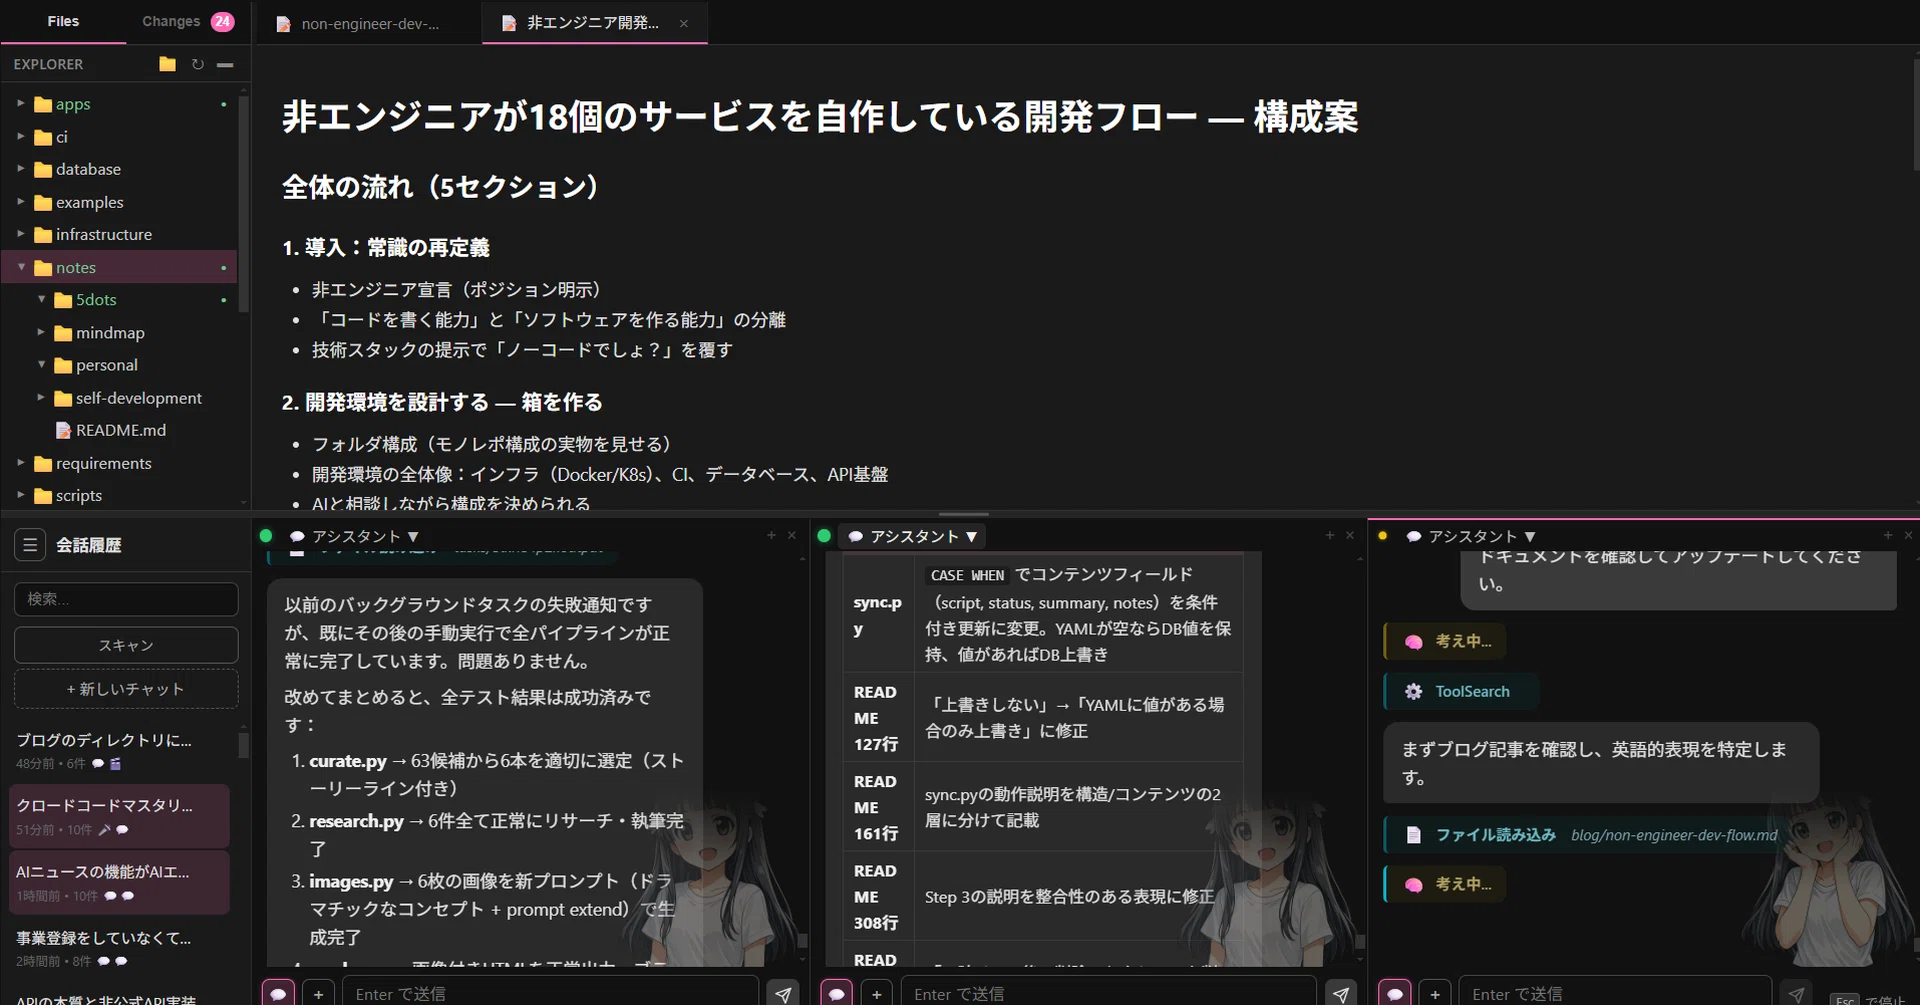Image resolution: width=1920 pixels, height=1005 pixels.
Task: Expand the mindmap folder
Action: click(x=118, y=332)
